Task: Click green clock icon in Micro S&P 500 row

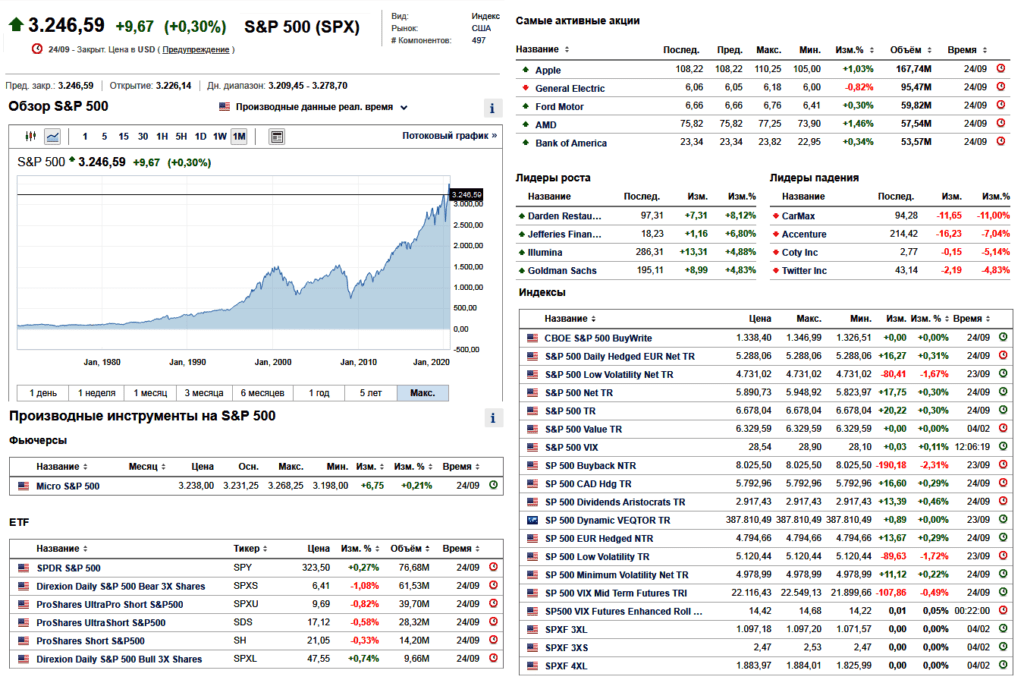Action: point(493,486)
